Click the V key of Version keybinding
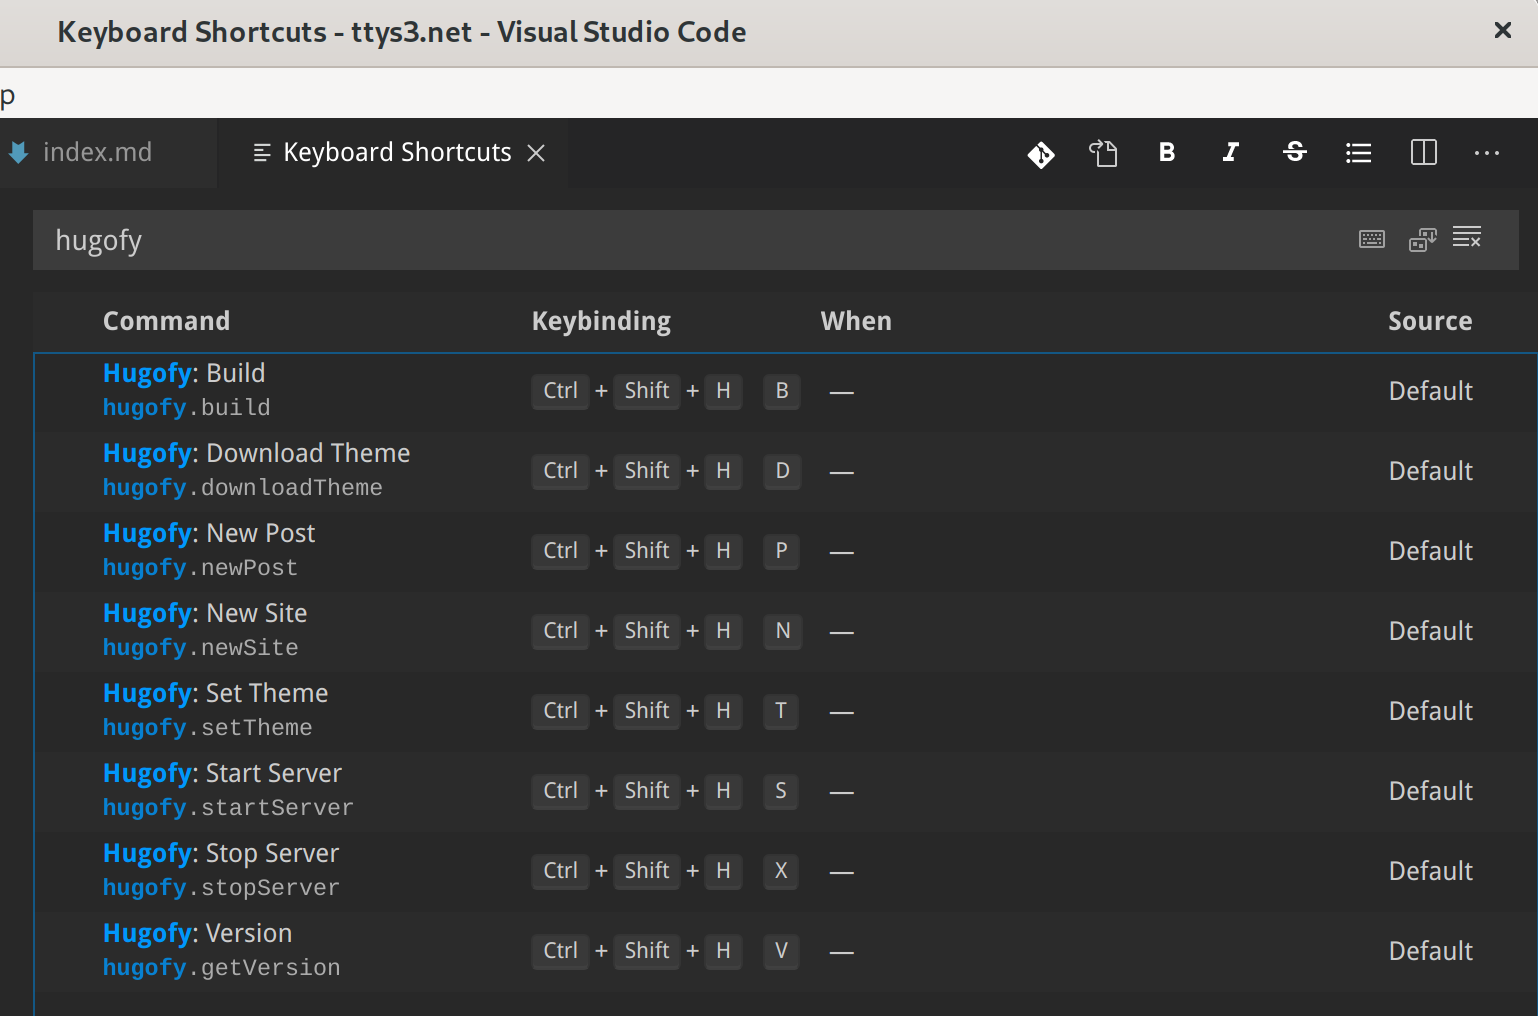Viewport: 1538px width, 1016px height. [781, 951]
